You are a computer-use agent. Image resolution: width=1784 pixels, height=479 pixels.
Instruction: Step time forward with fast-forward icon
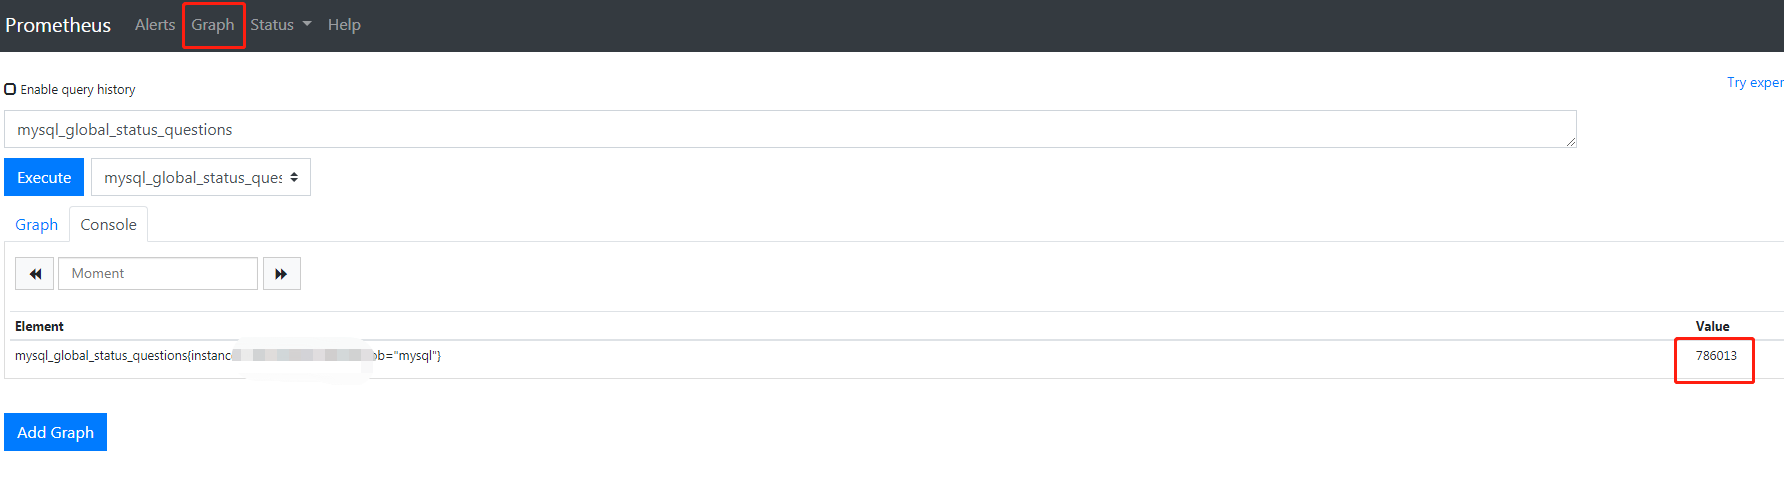tap(282, 274)
